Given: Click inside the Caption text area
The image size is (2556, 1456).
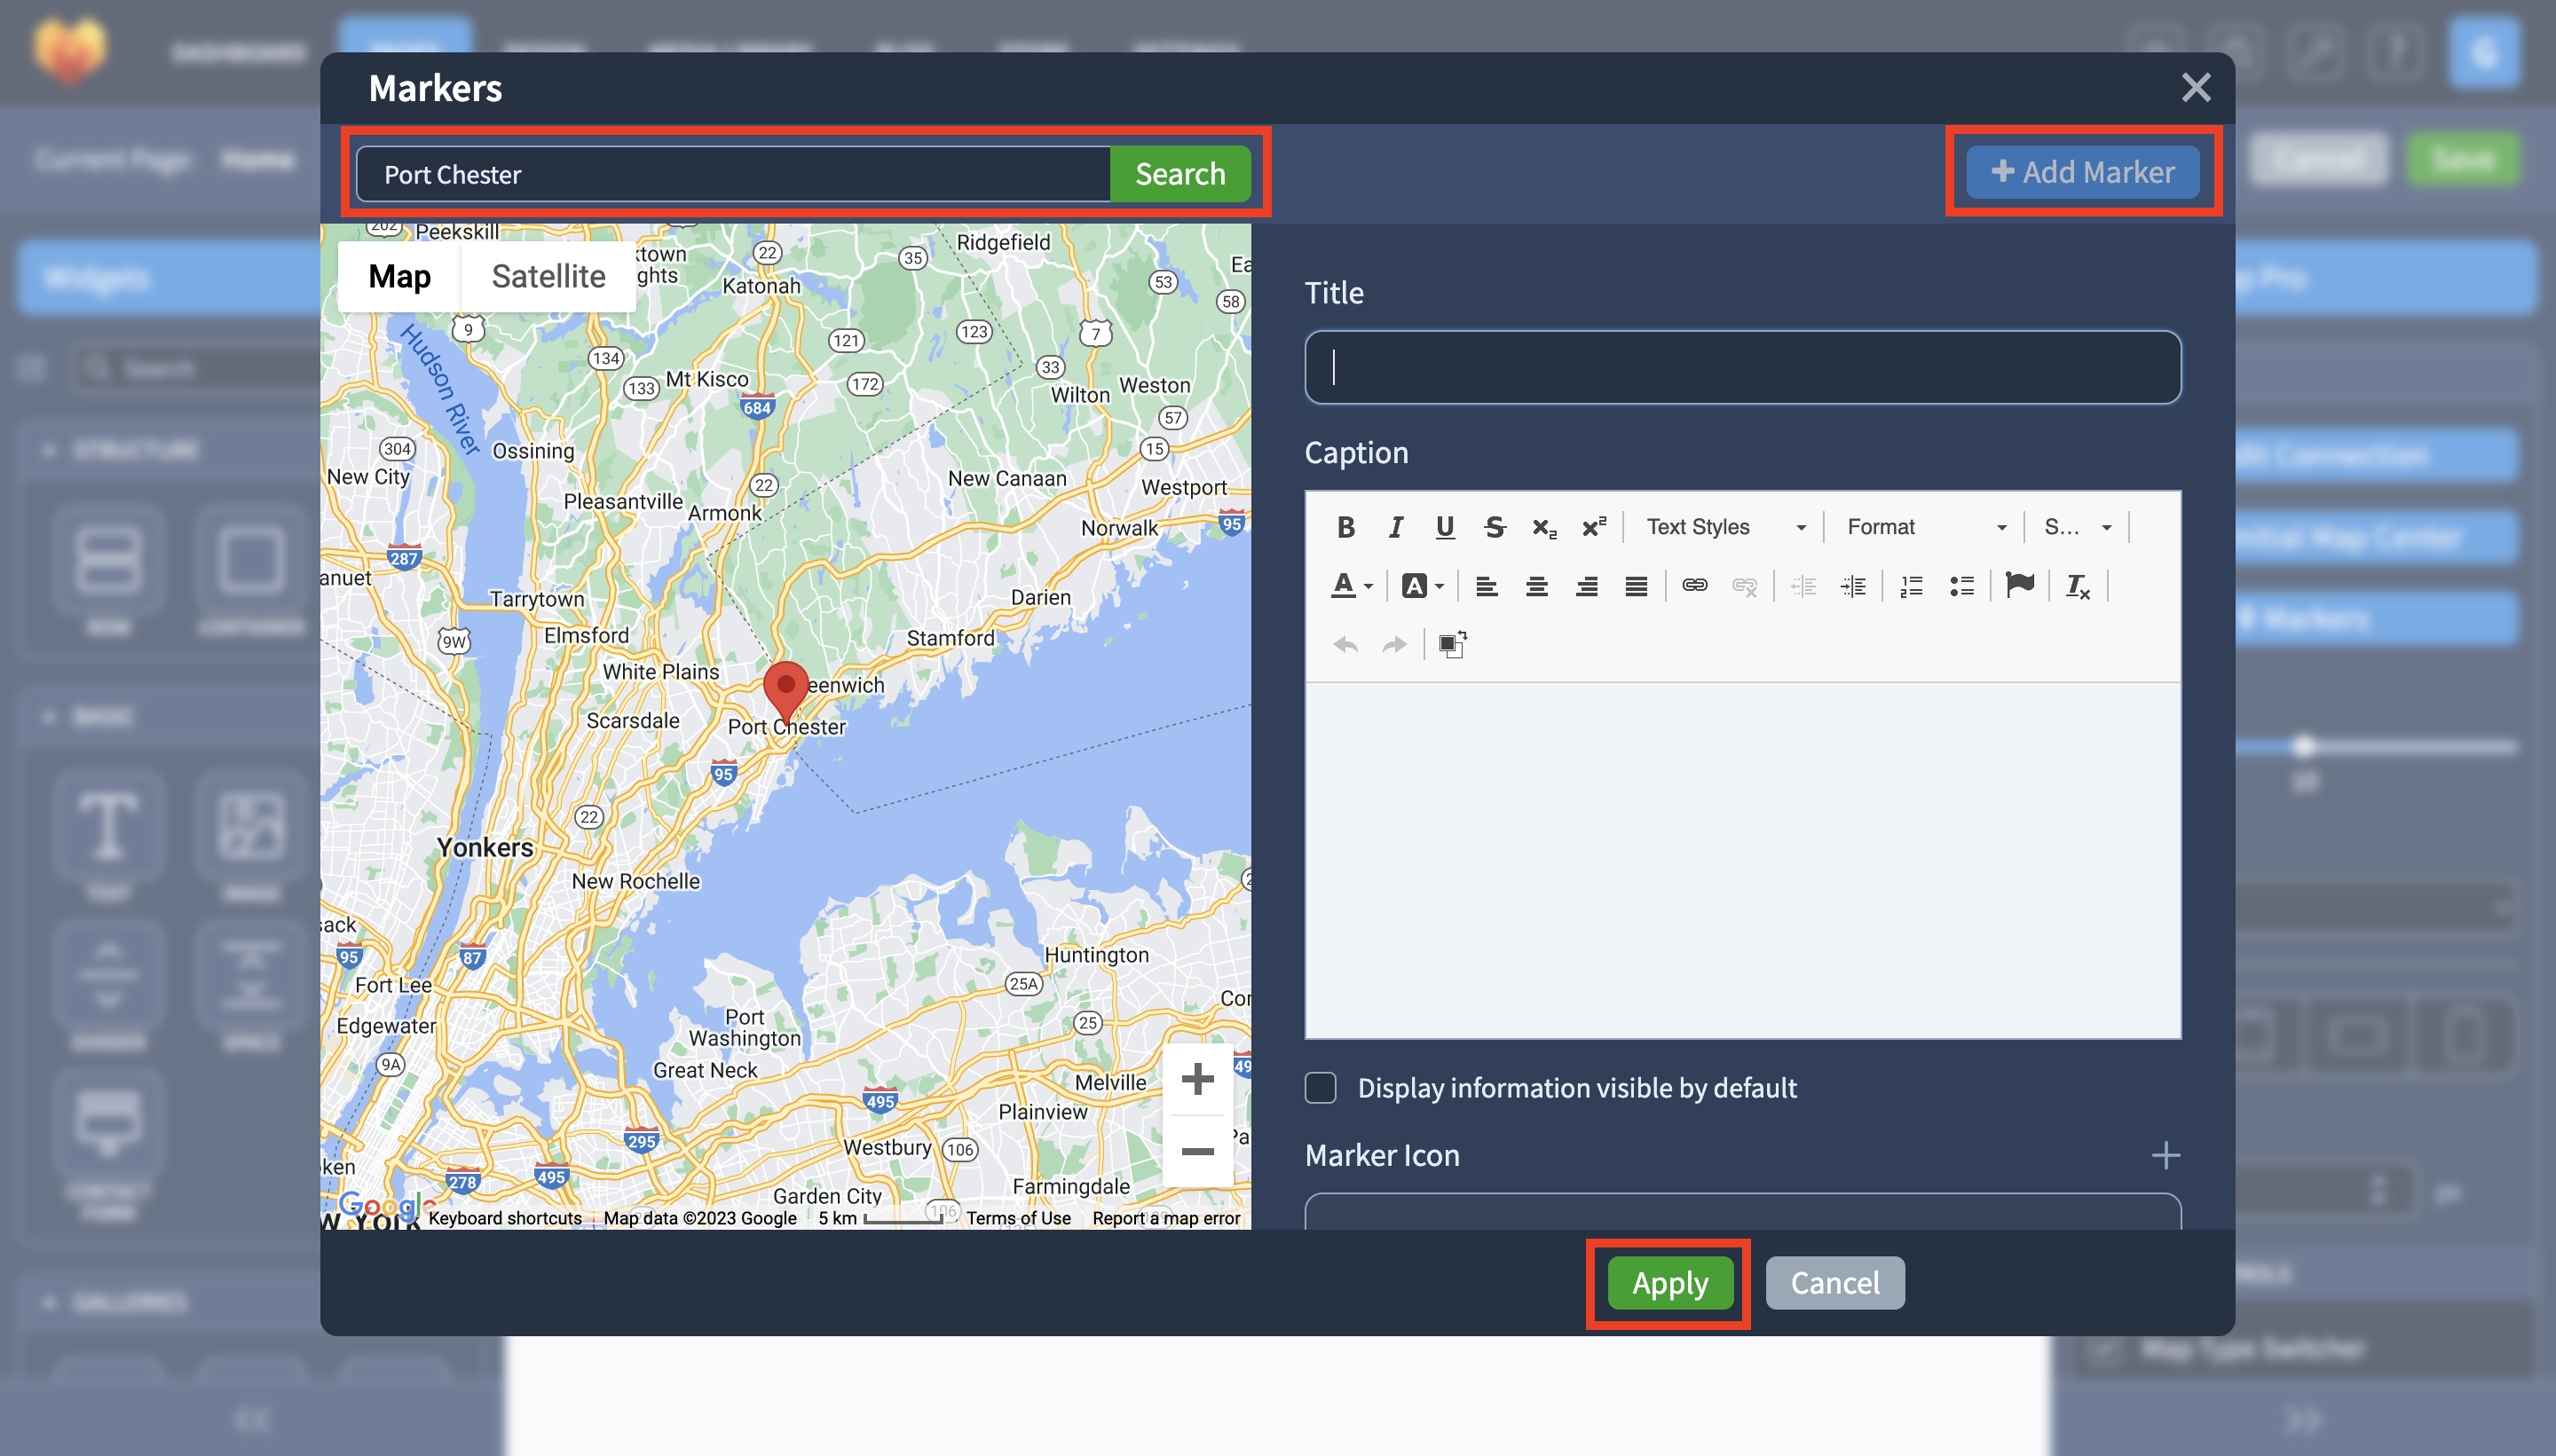Looking at the screenshot, I should coord(1742,861).
